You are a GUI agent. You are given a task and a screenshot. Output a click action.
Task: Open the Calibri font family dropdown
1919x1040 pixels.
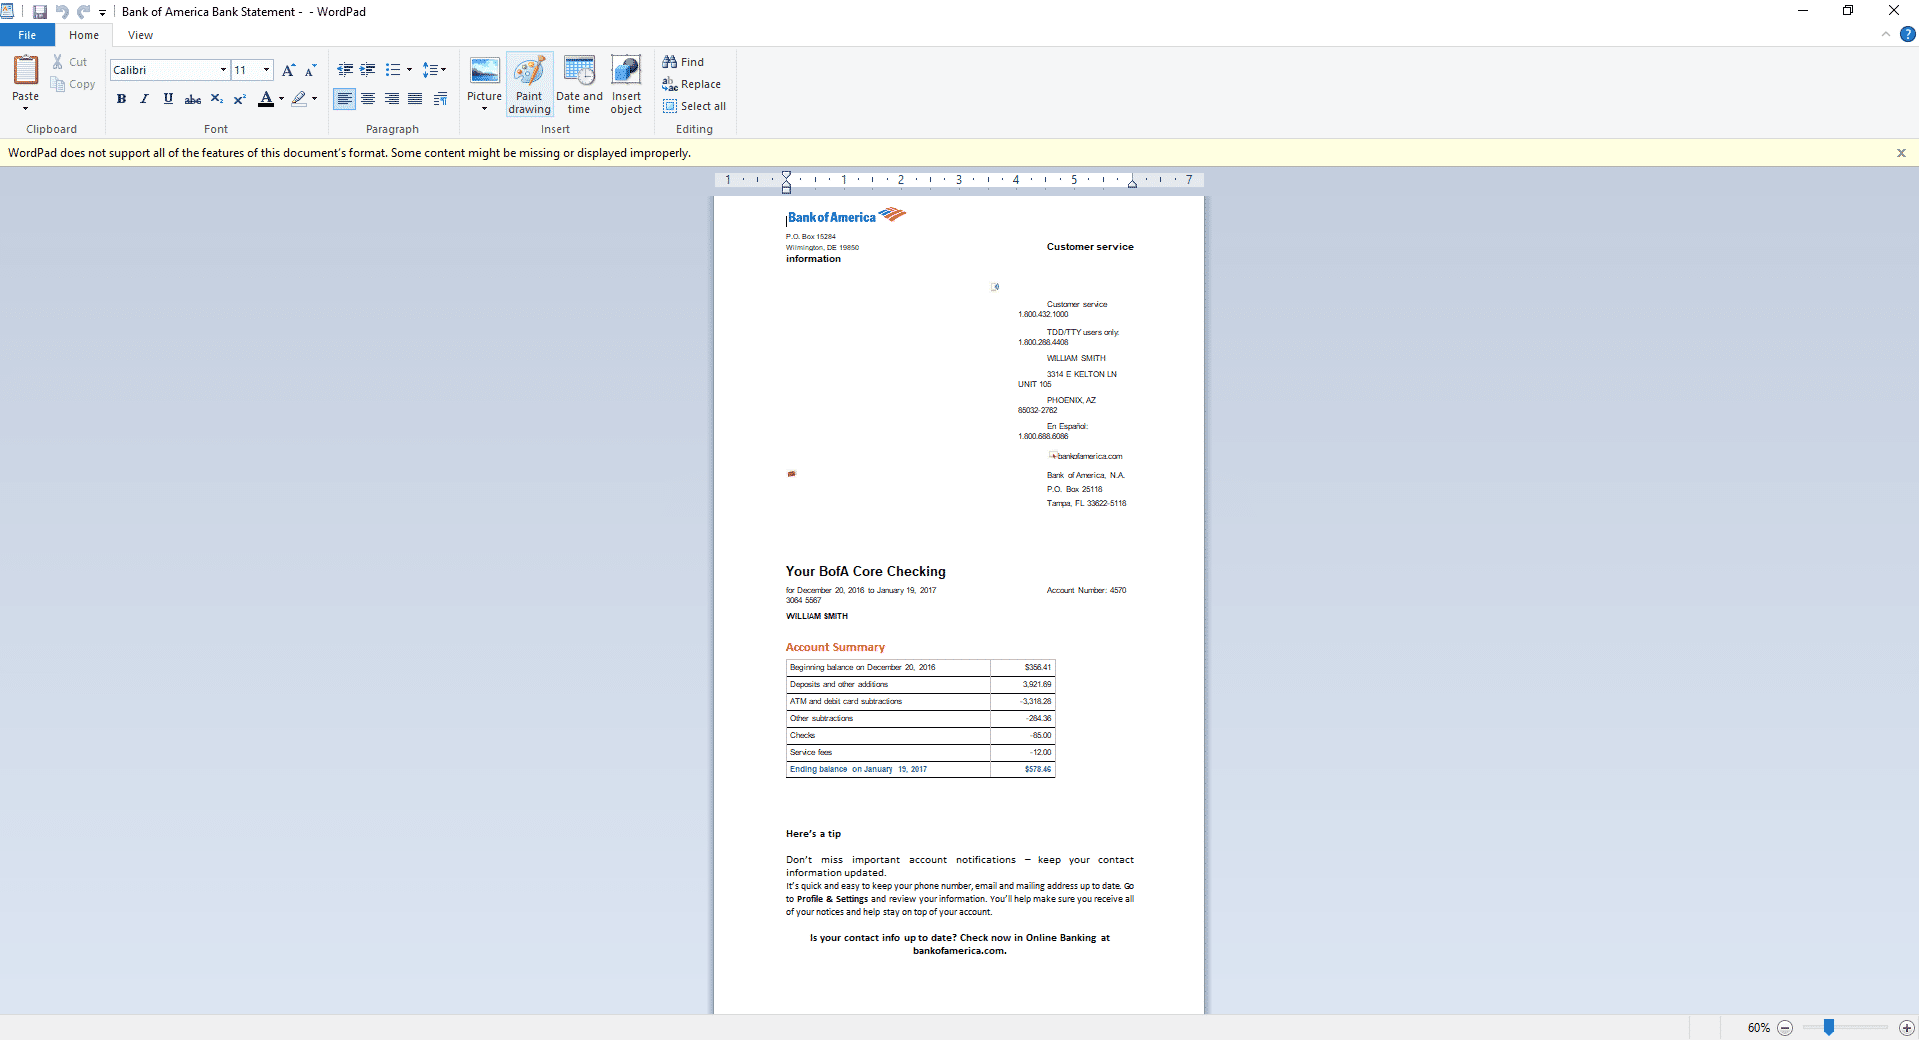coord(223,70)
